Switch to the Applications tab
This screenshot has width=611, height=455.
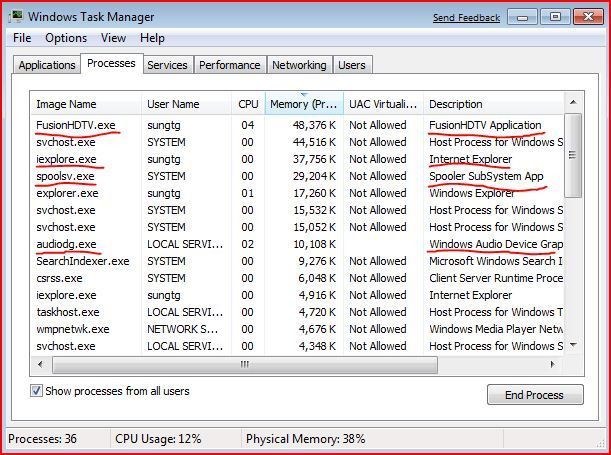pyautogui.click(x=47, y=65)
